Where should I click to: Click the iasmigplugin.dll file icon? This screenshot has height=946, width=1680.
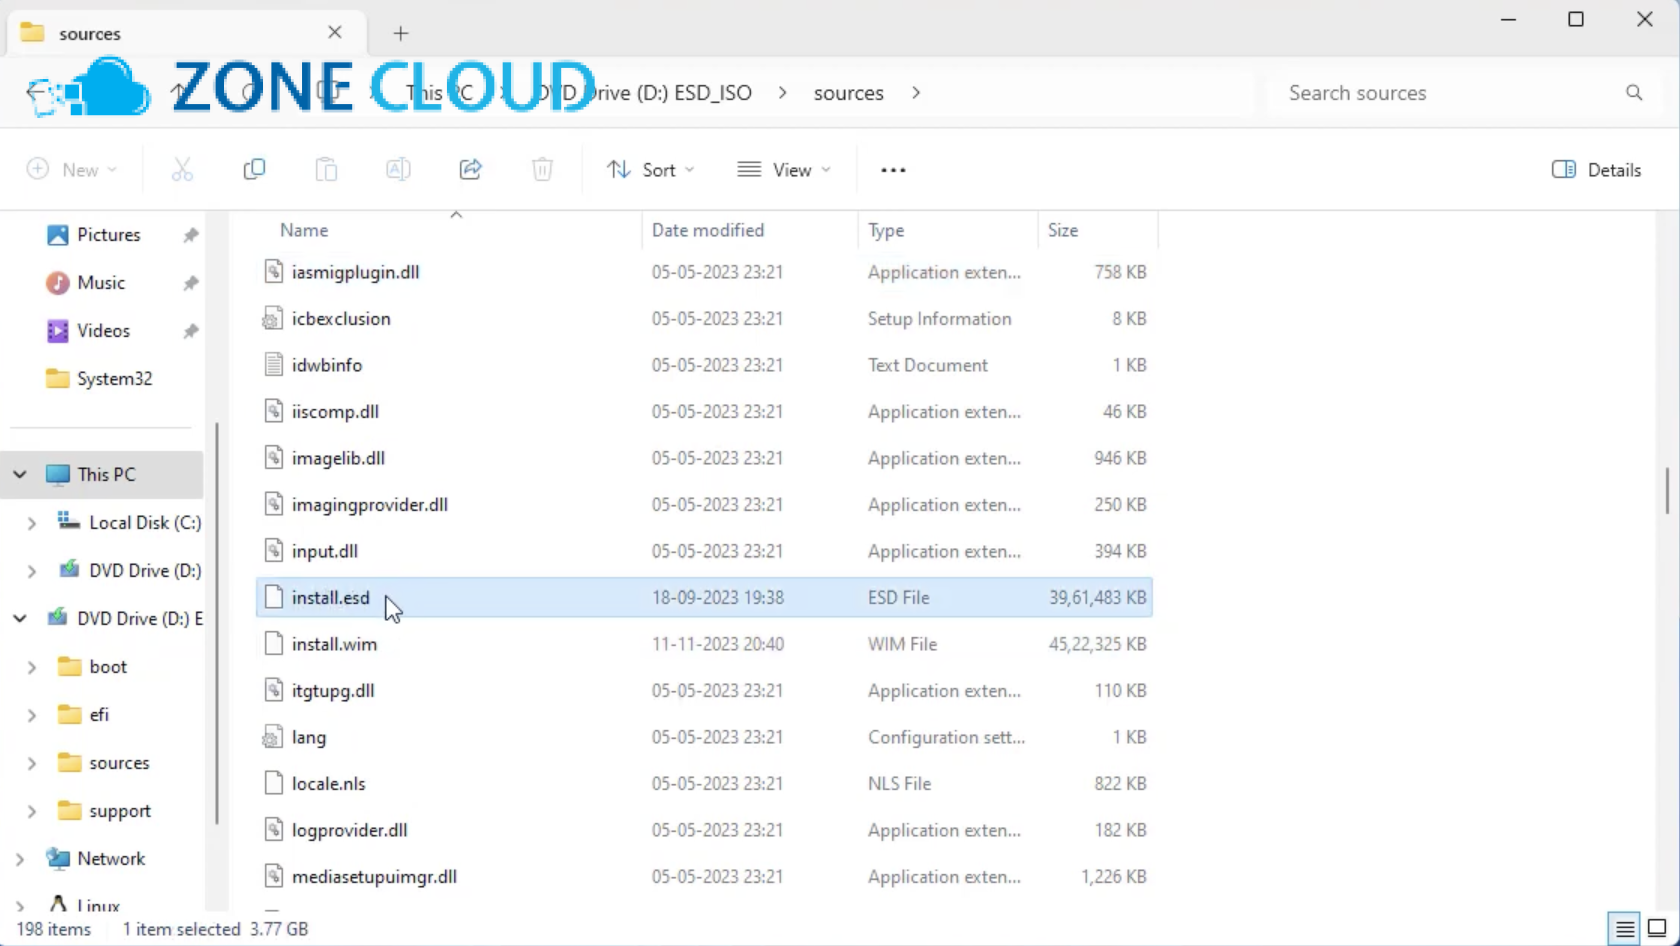pyautogui.click(x=273, y=271)
